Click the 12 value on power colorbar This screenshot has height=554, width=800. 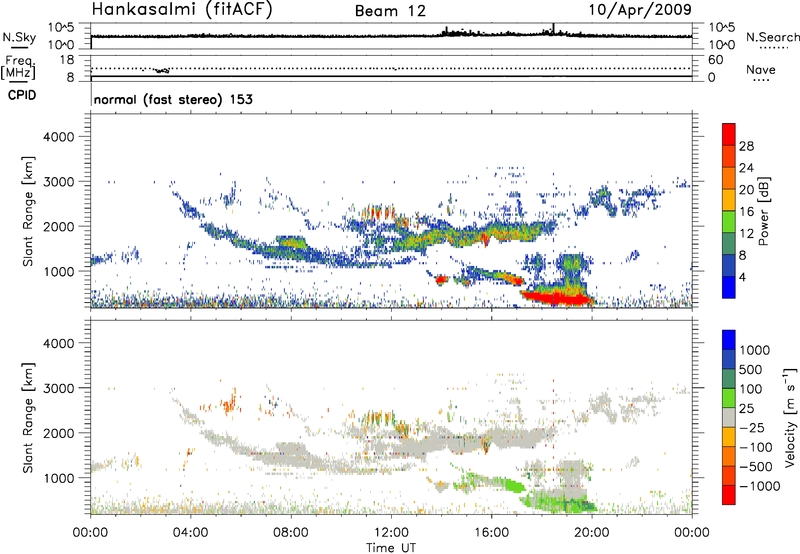point(746,234)
